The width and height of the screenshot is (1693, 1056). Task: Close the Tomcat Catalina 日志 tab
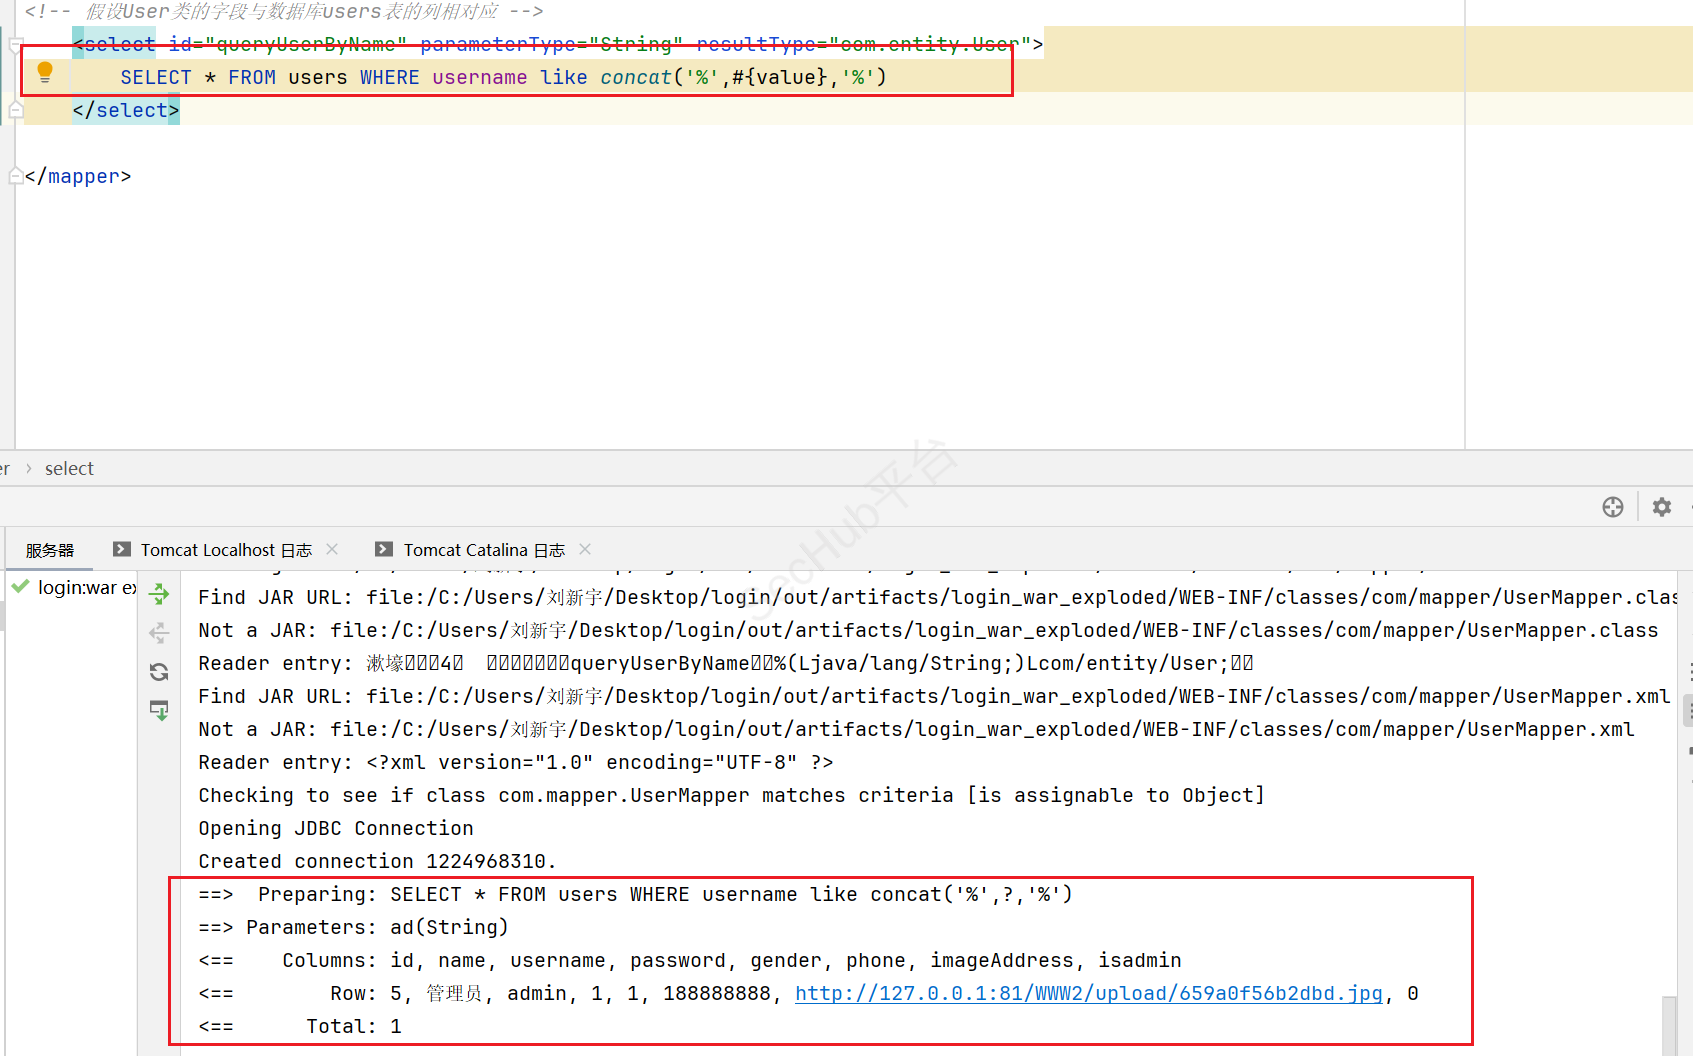[585, 549]
